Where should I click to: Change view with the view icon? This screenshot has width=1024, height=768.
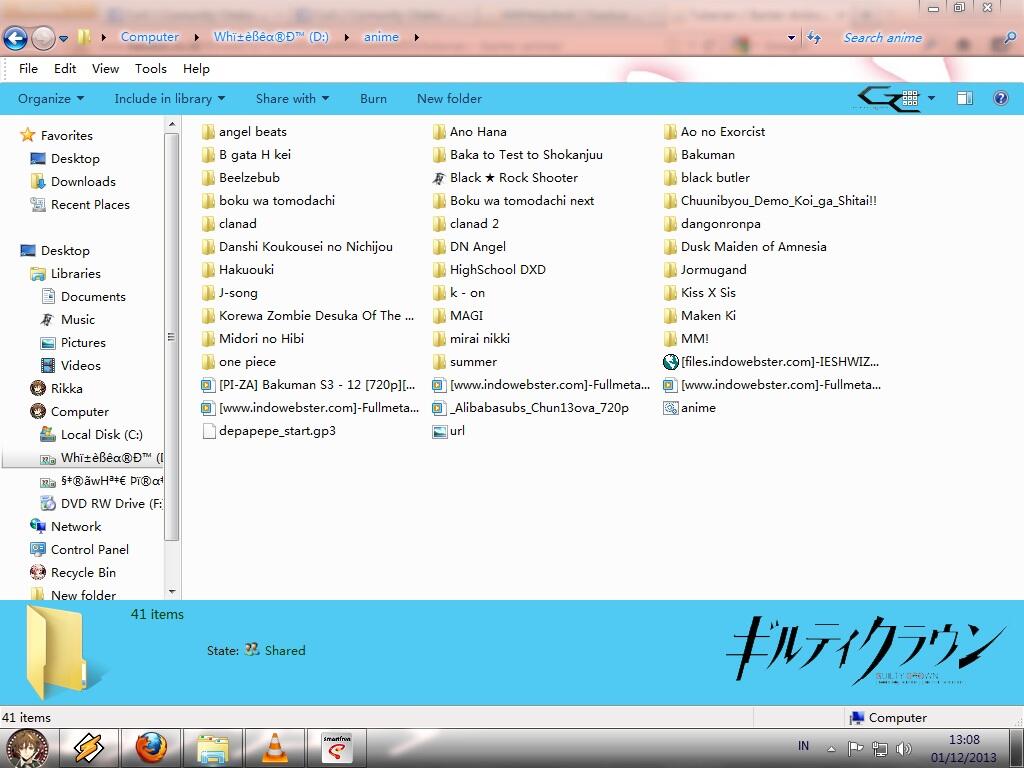click(910, 99)
